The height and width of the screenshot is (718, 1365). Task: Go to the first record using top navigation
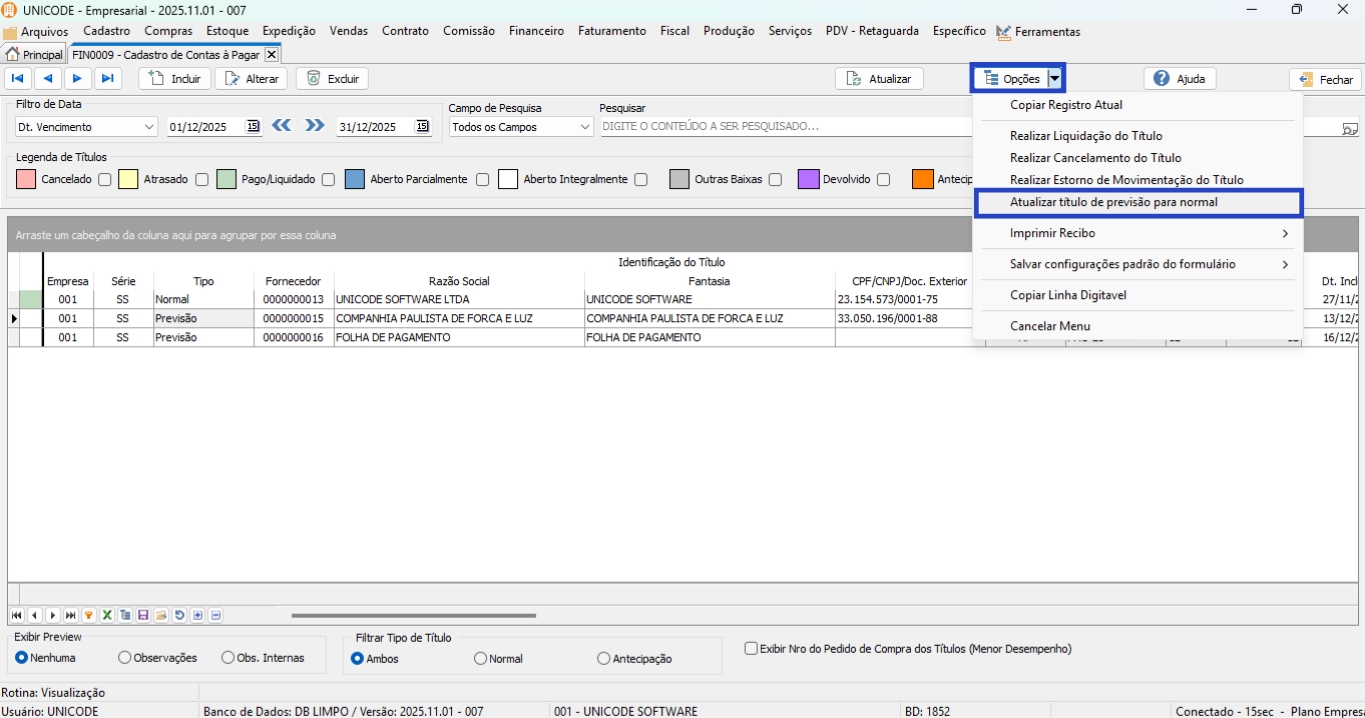point(18,79)
